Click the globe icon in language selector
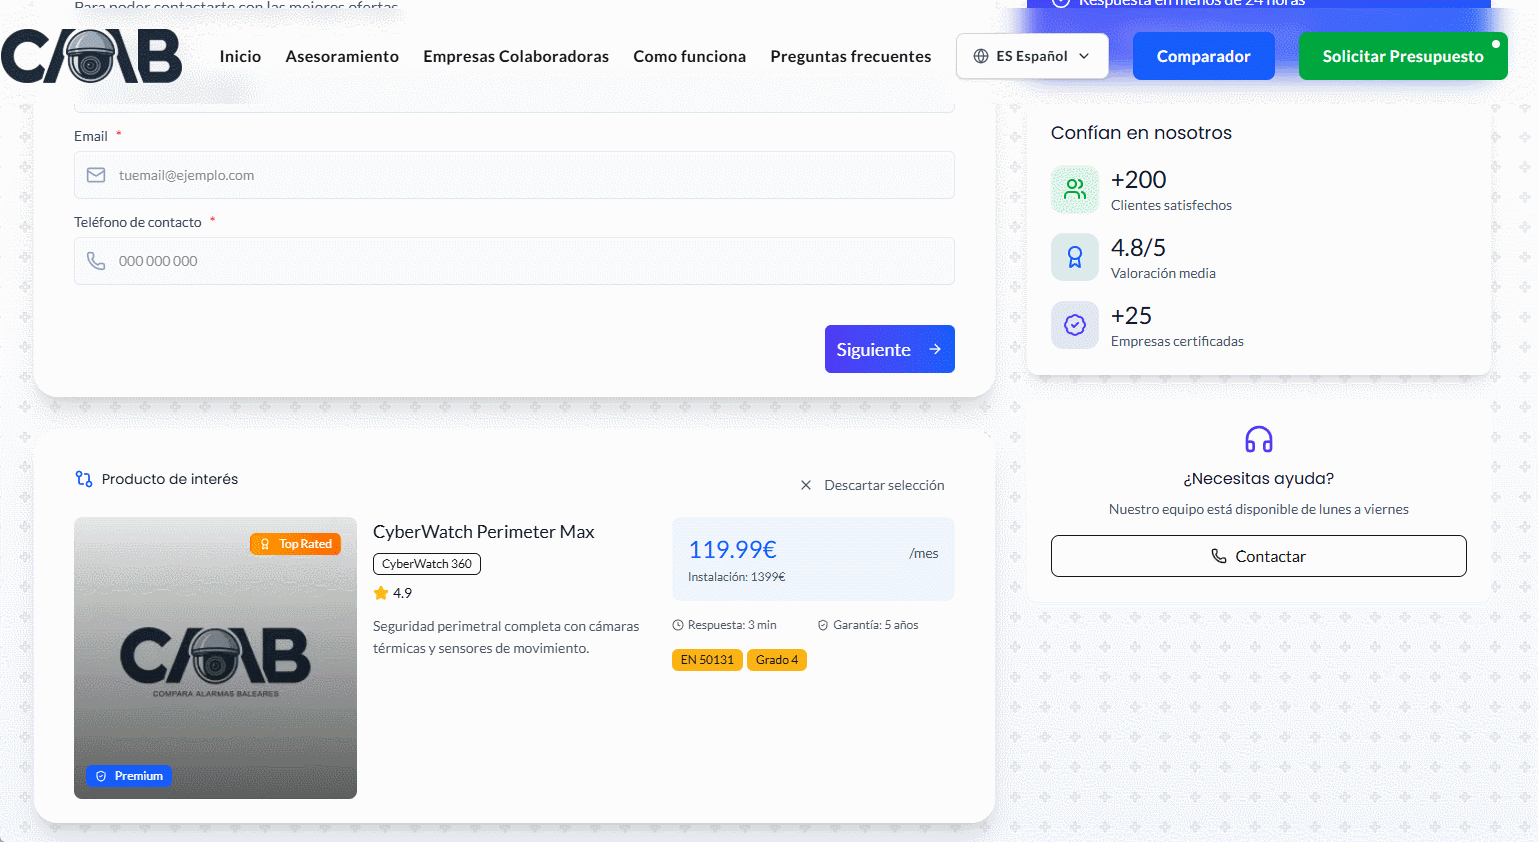 981,56
